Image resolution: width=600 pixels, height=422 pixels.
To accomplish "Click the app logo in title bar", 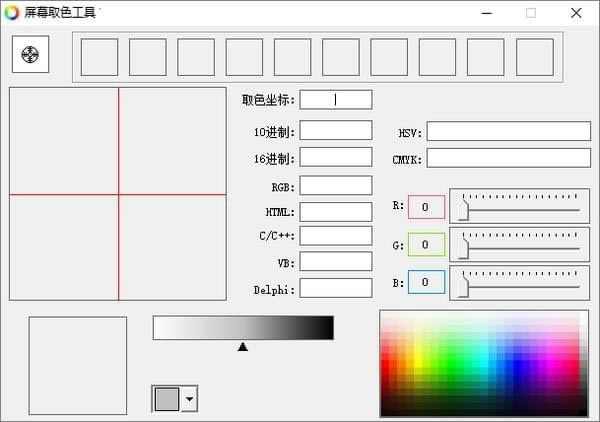I will tap(12, 13).
